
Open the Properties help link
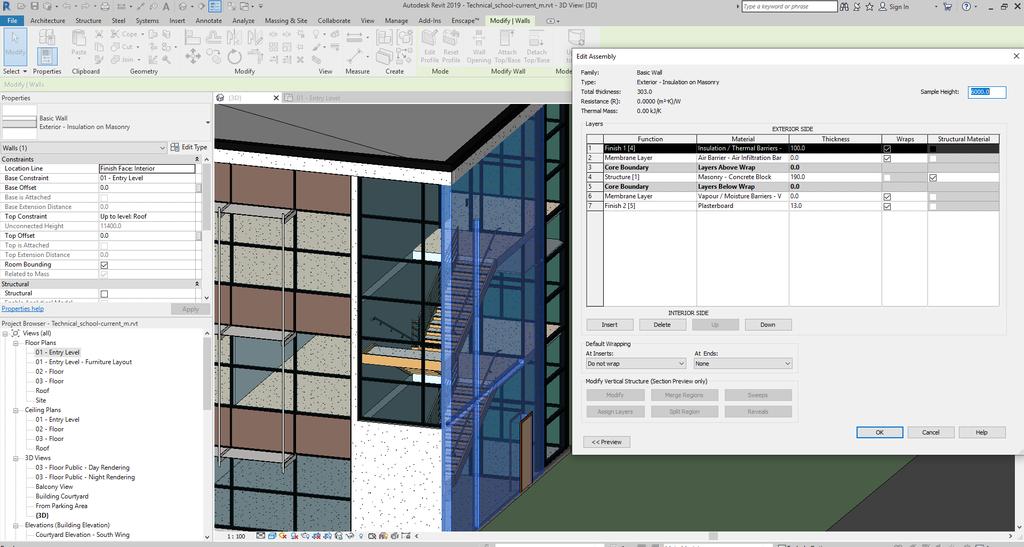tap(23, 309)
